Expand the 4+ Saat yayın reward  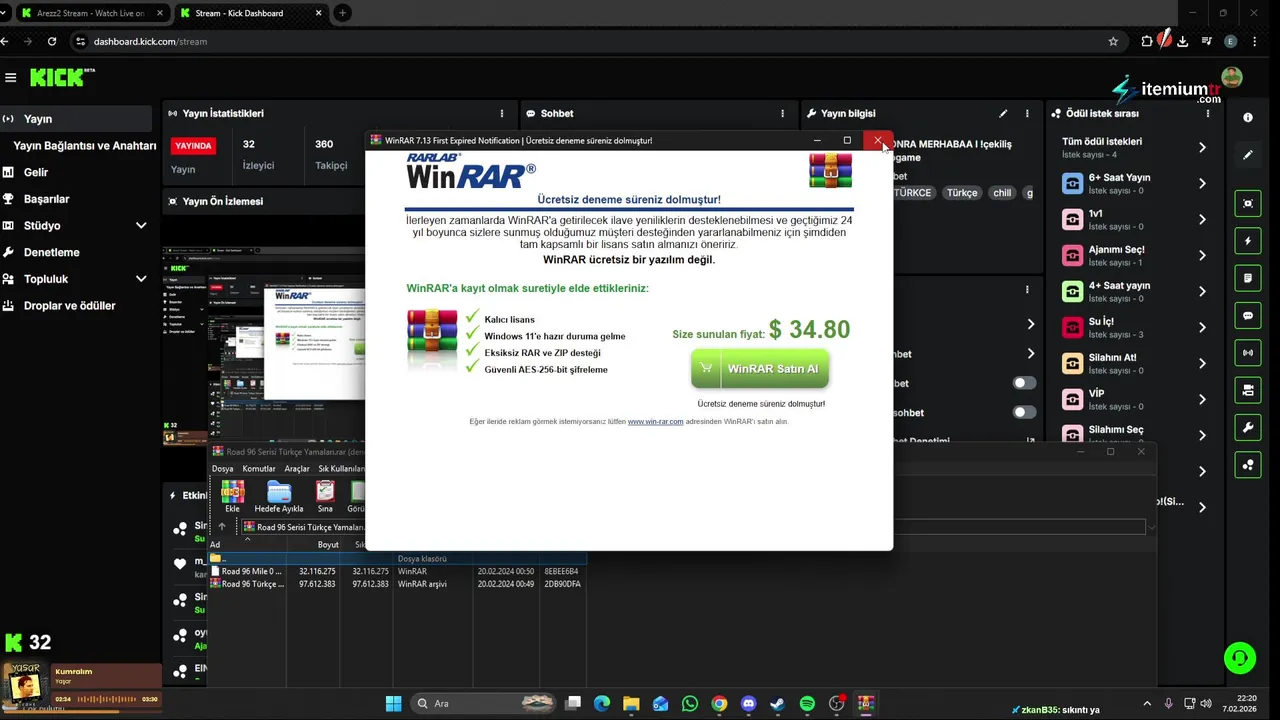(x=1202, y=291)
